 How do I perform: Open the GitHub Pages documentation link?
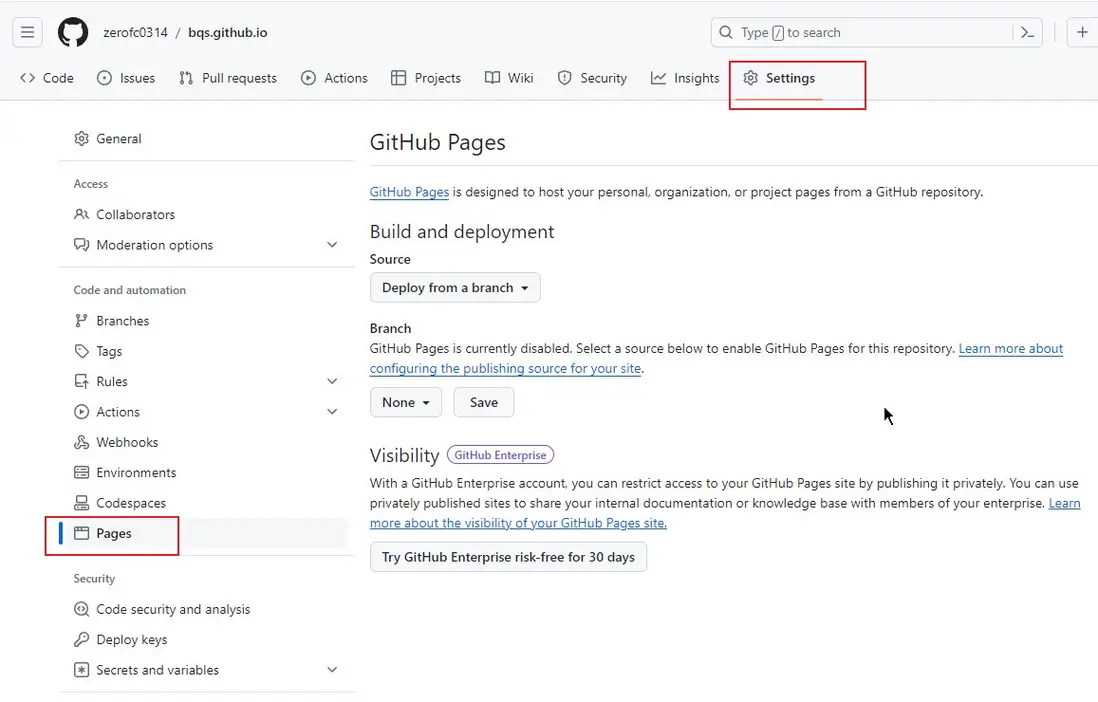tap(409, 192)
